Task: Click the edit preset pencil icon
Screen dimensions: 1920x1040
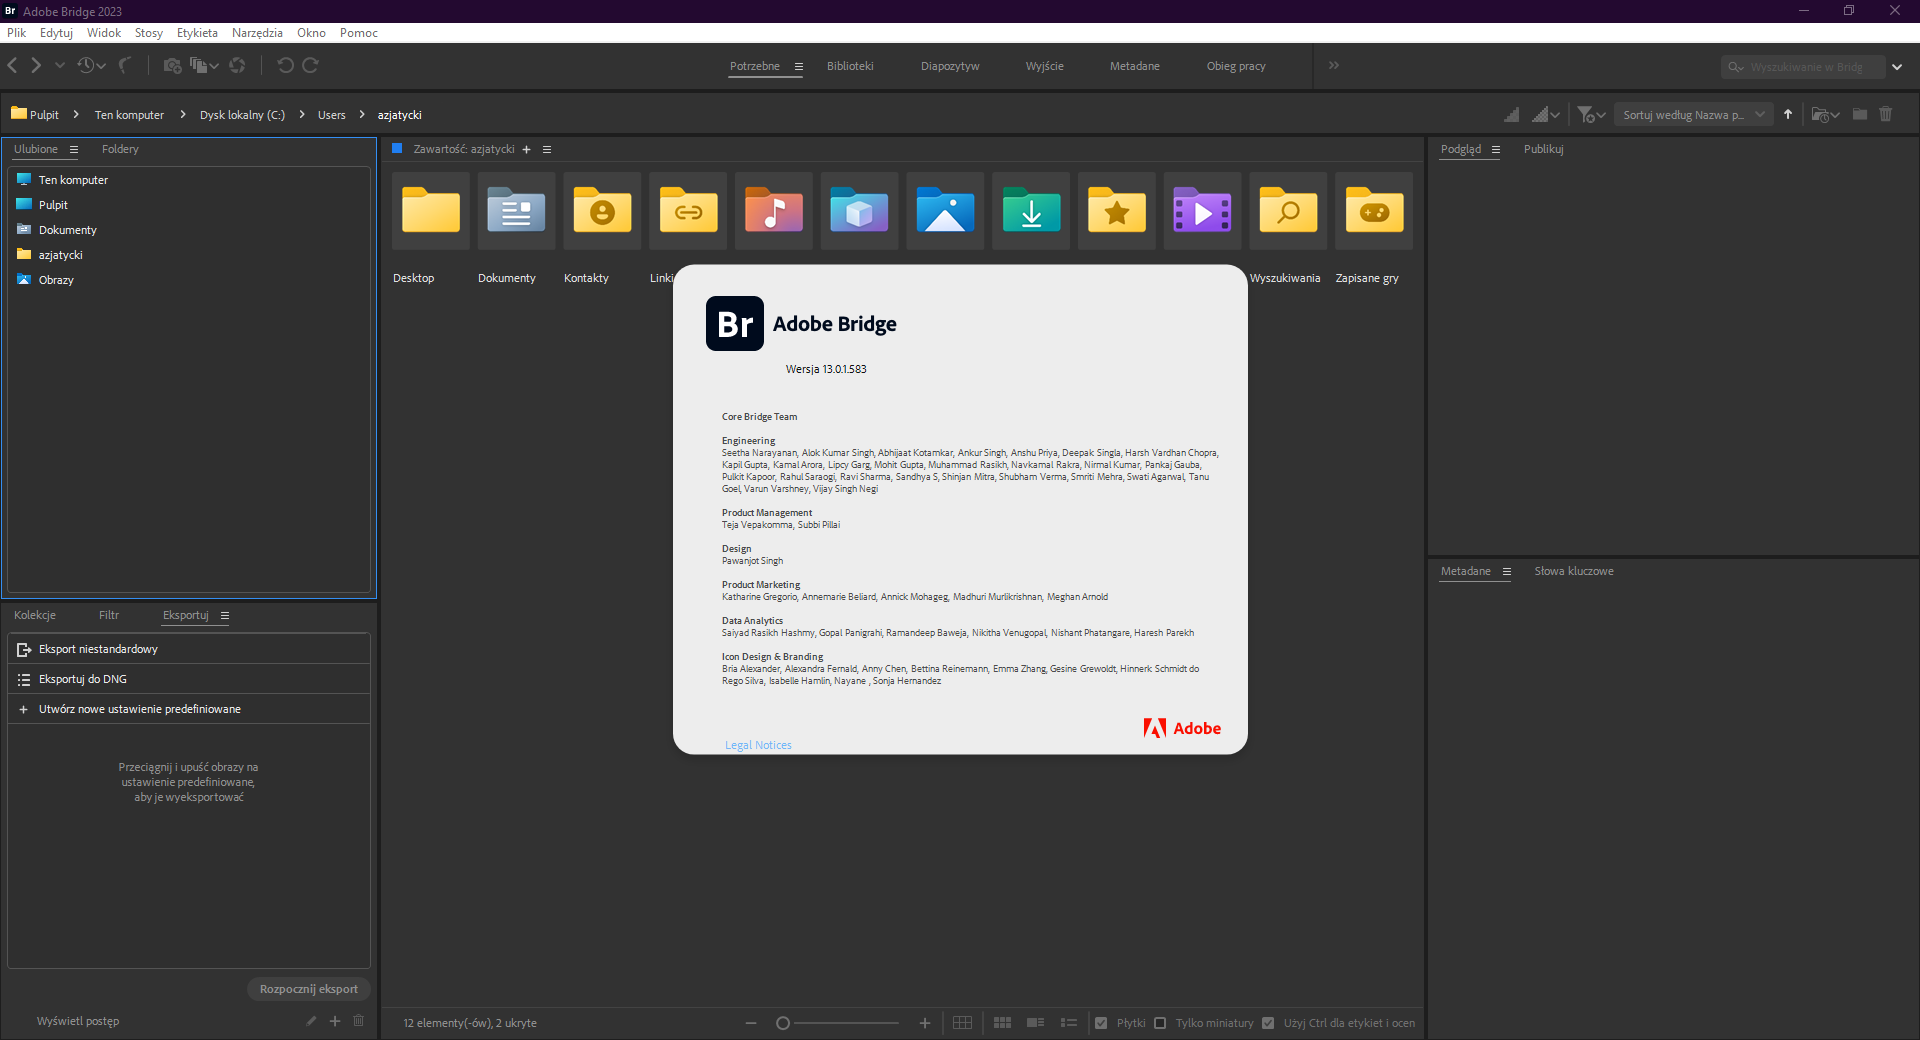Action: 311,1021
